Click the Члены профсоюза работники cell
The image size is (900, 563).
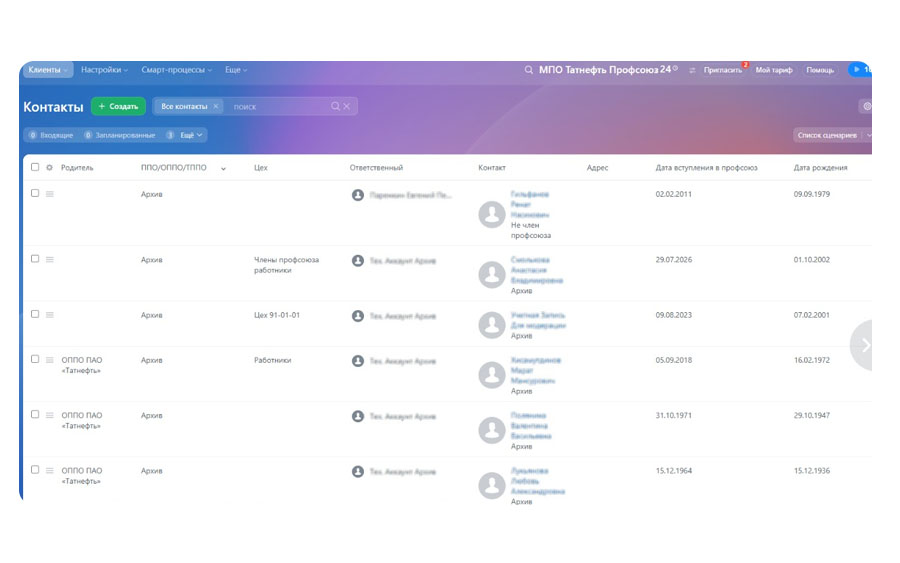pos(286,265)
